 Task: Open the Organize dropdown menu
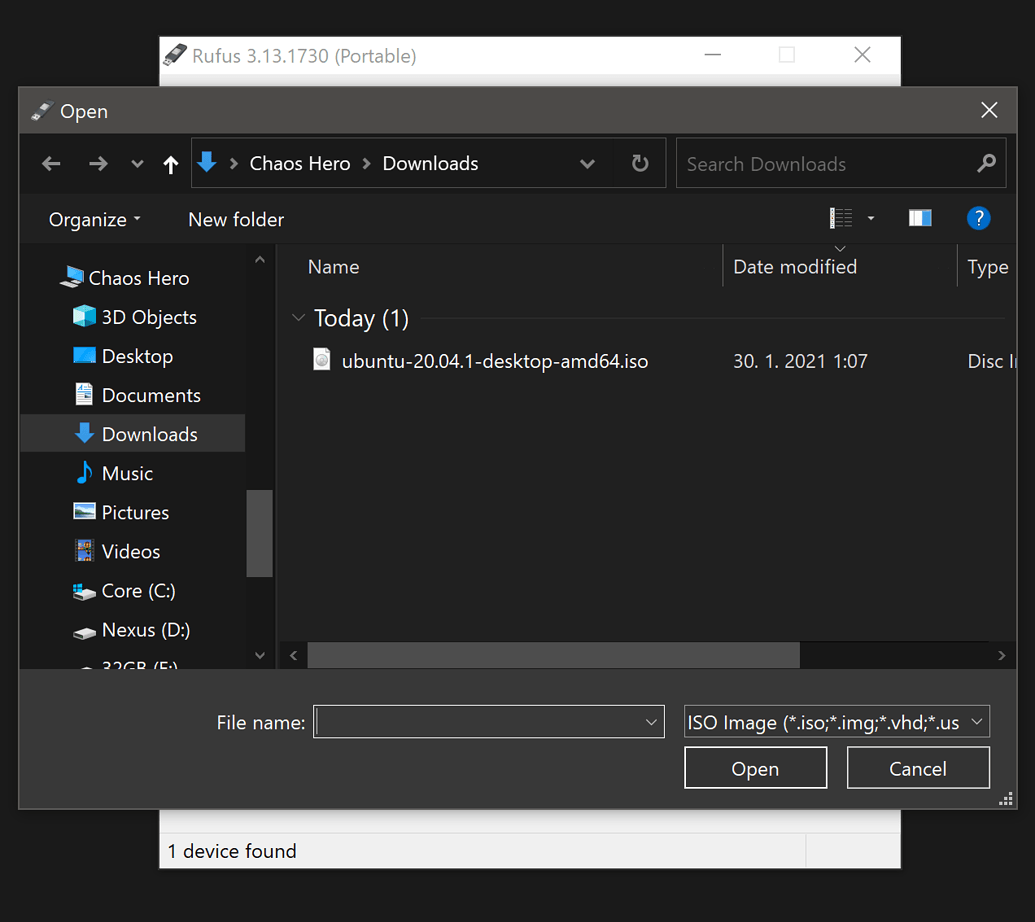tap(93, 219)
